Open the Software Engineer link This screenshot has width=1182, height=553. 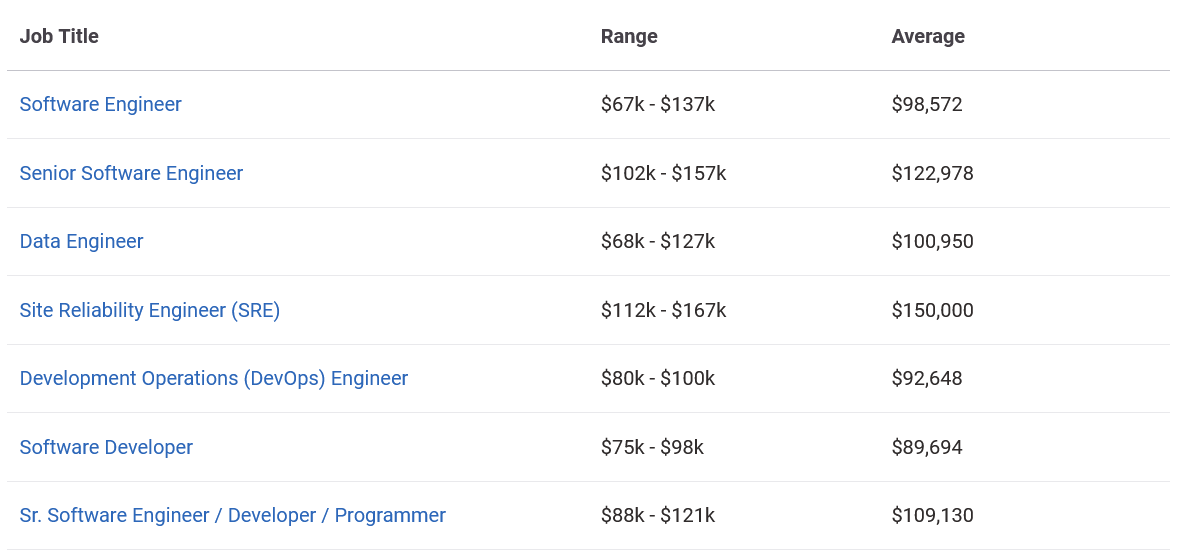(x=100, y=104)
